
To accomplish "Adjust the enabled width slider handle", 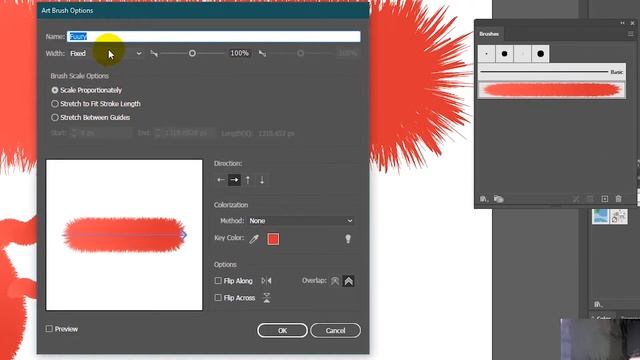I will [192, 53].
